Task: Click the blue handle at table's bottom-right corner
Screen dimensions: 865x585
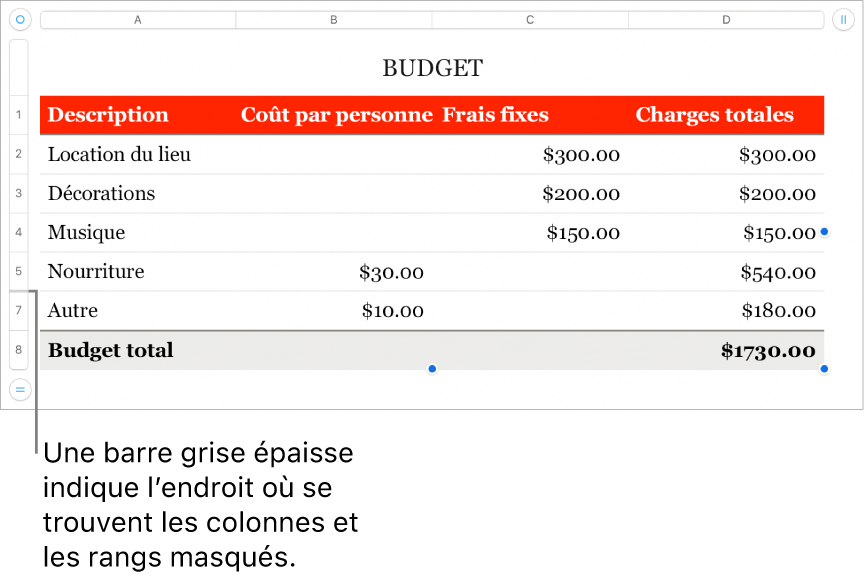Action: coord(825,369)
